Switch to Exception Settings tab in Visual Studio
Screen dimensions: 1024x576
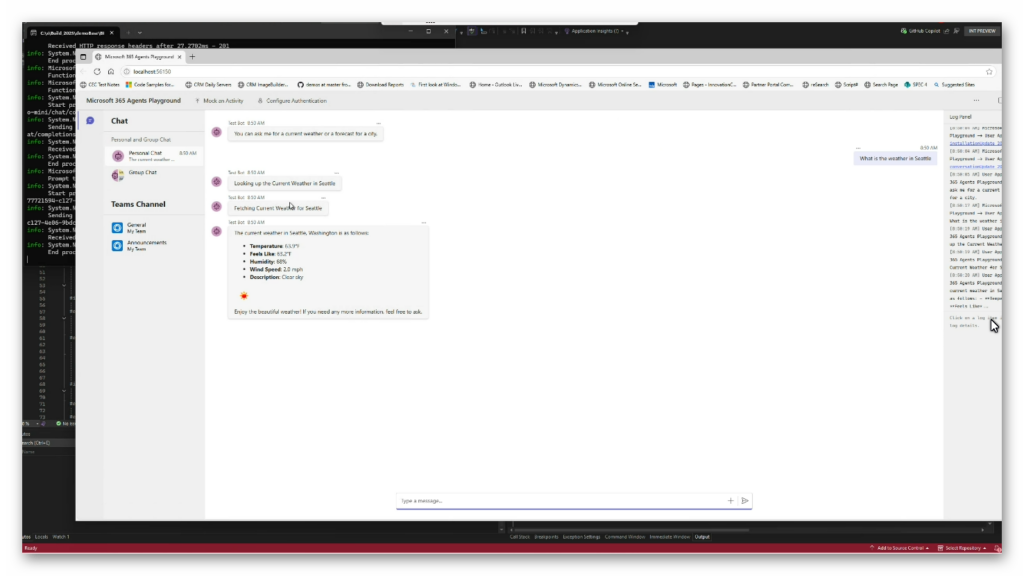click(x=581, y=537)
